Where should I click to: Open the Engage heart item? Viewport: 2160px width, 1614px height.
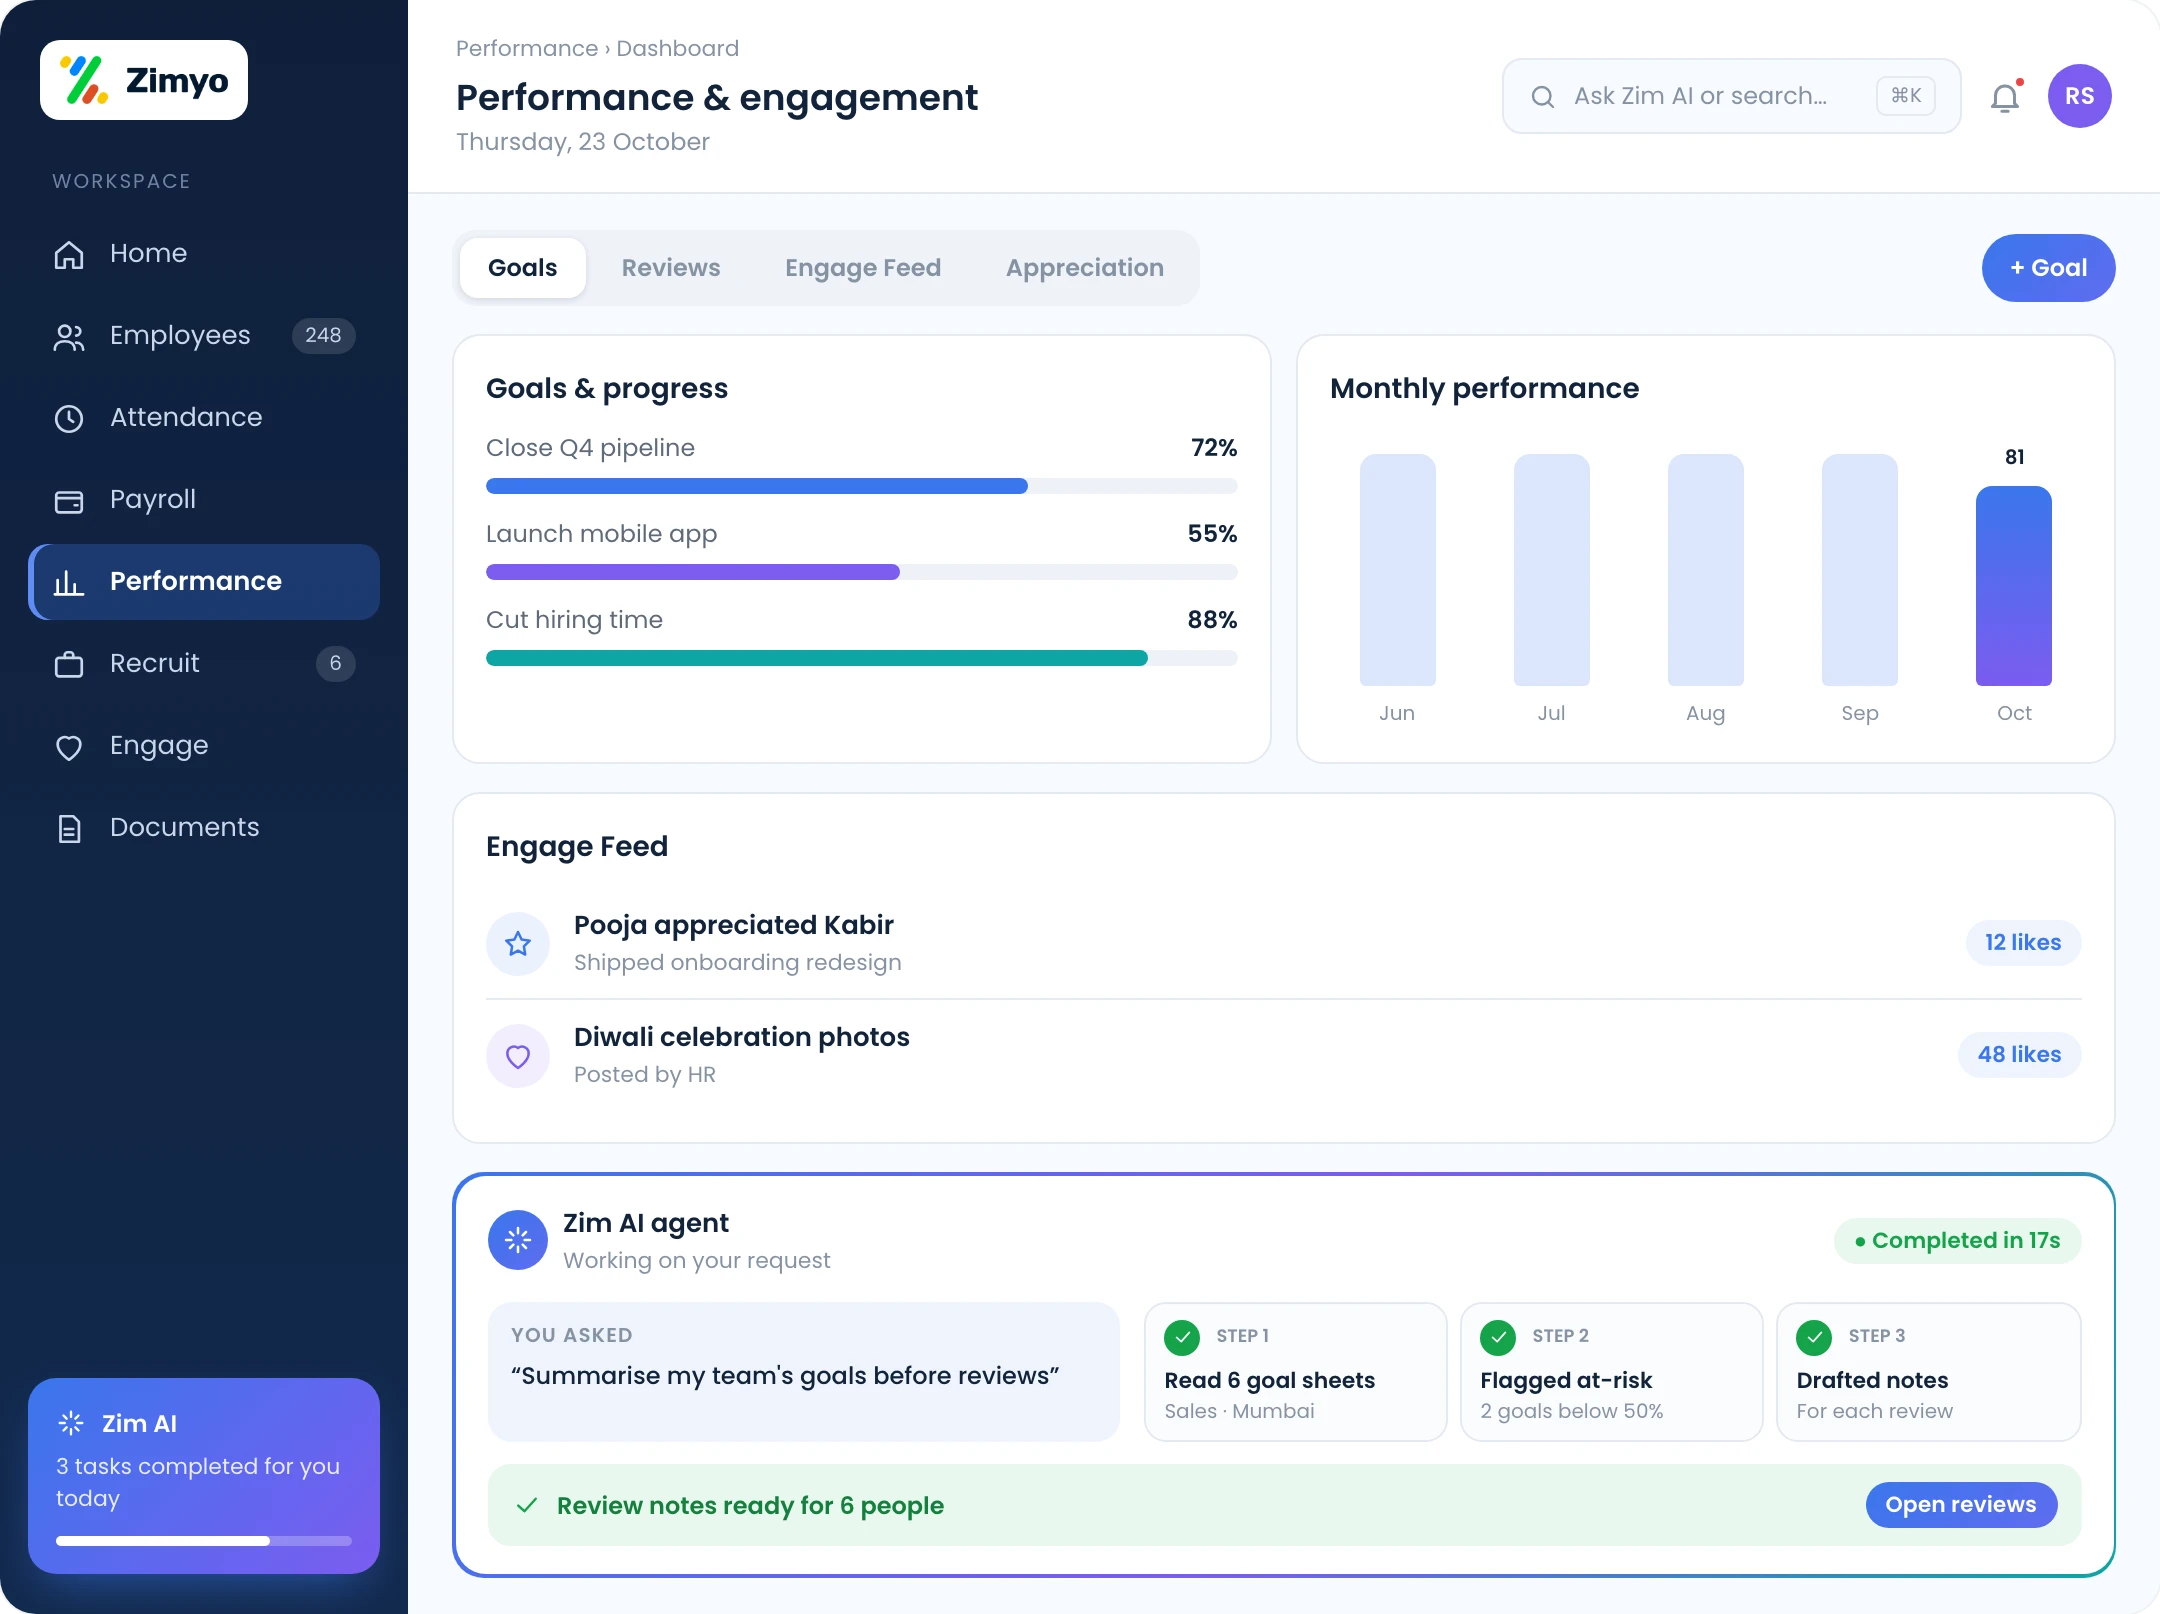point(204,746)
